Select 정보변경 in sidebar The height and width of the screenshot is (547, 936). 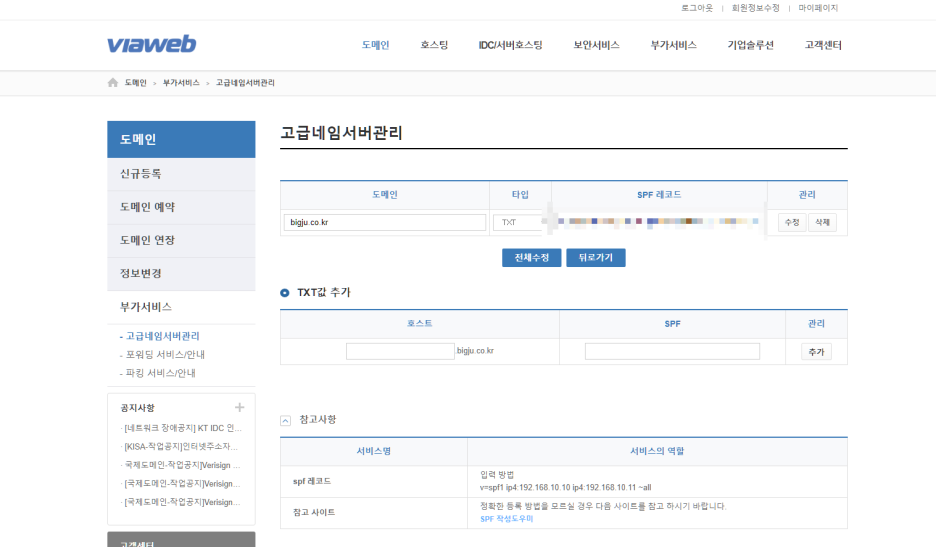coord(181,274)
